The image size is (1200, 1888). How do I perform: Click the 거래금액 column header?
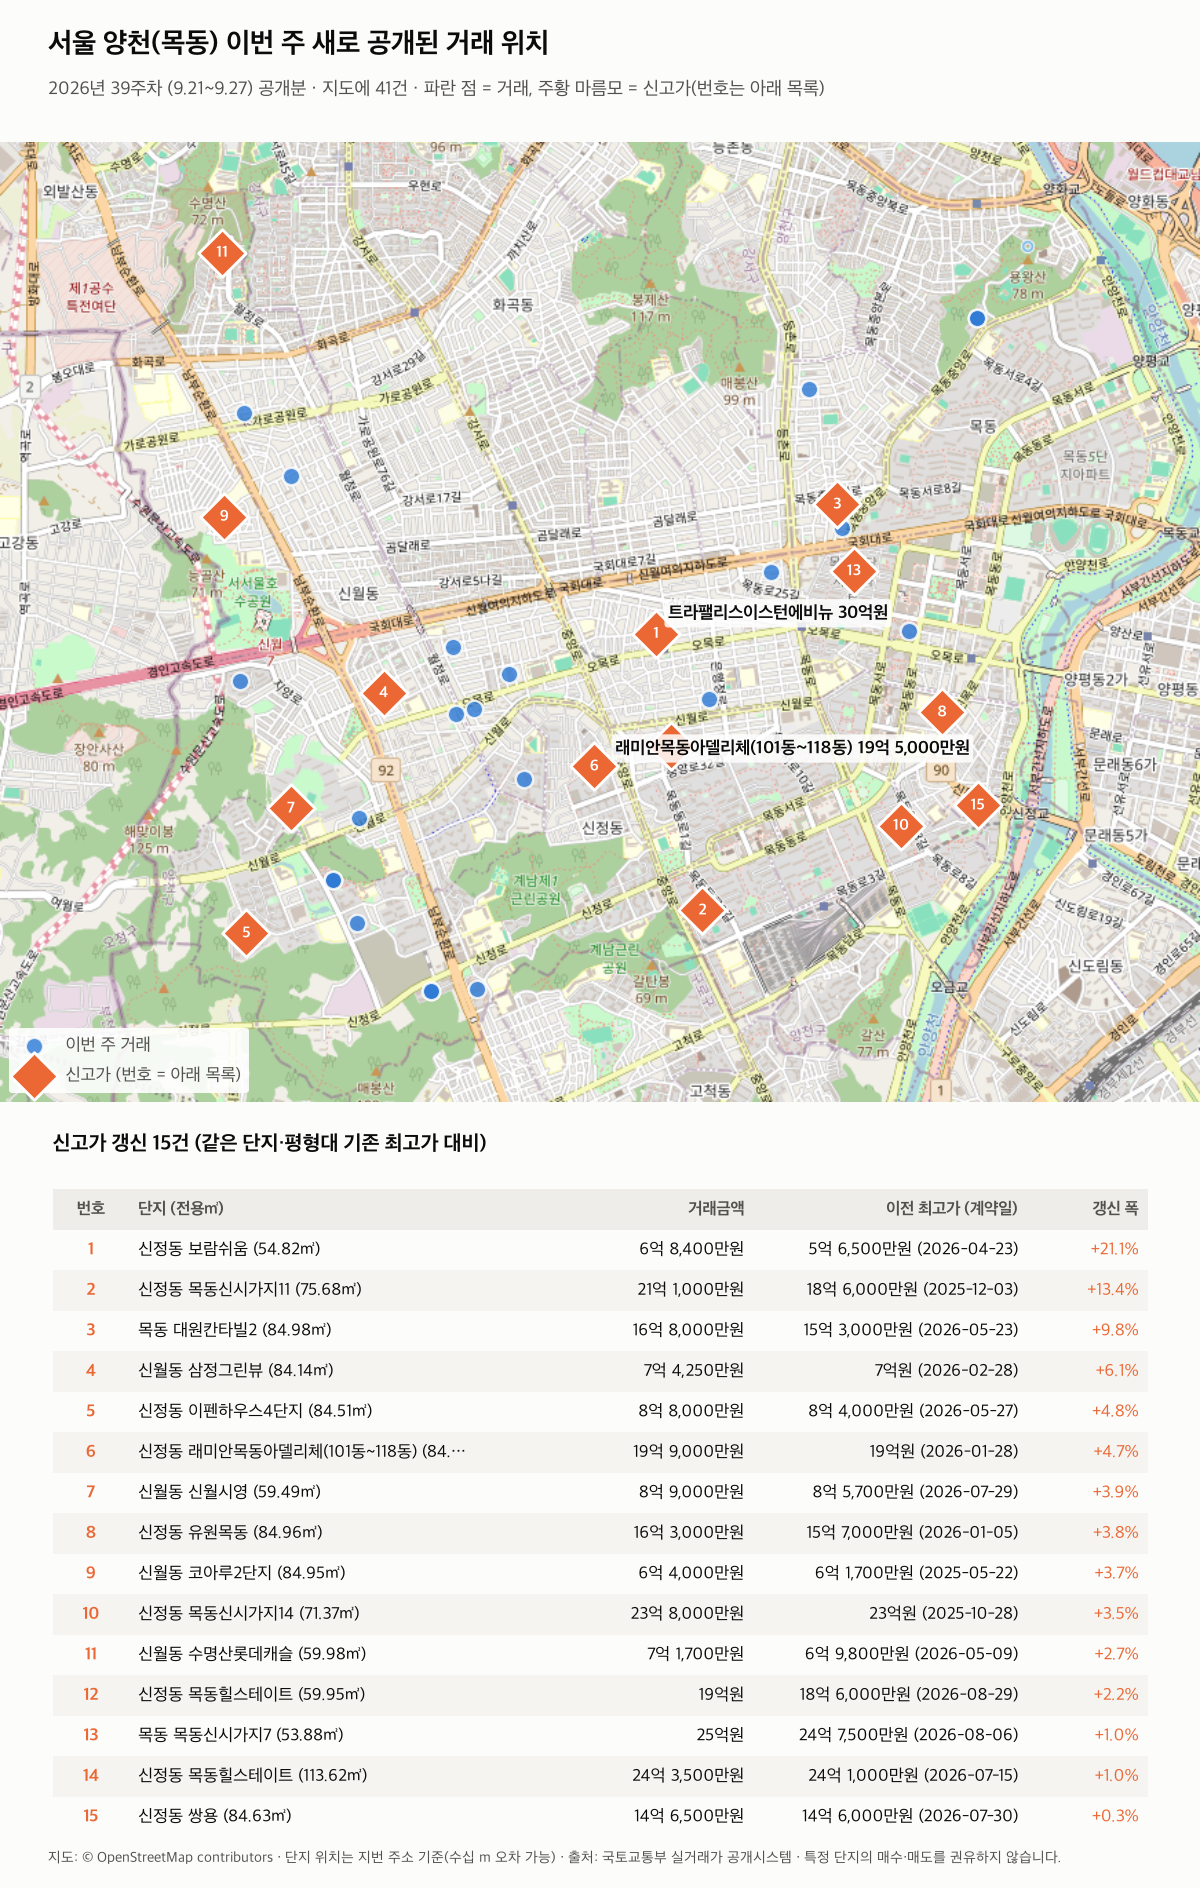[716, 1208]
